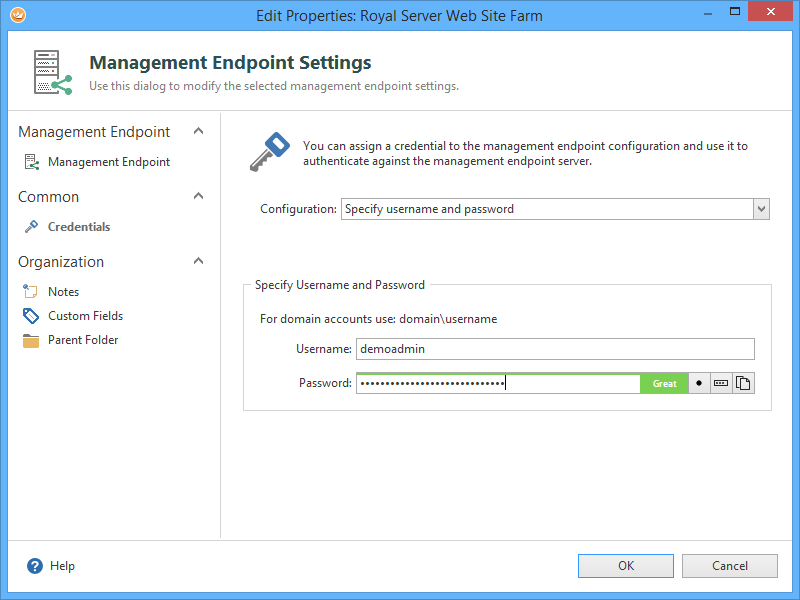The image size is (800, 600).
Task: Collapse the Management Endpoint section
Action: pyautogui.click(x=198, y=131)
